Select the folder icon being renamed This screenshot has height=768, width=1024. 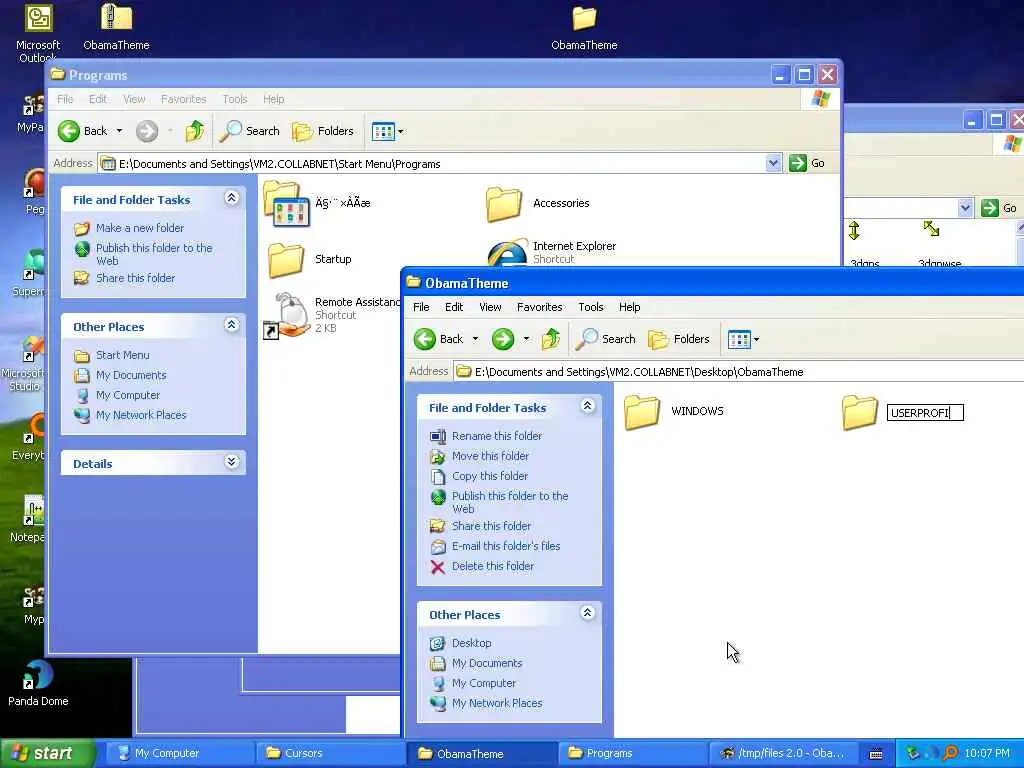point(859,412)
